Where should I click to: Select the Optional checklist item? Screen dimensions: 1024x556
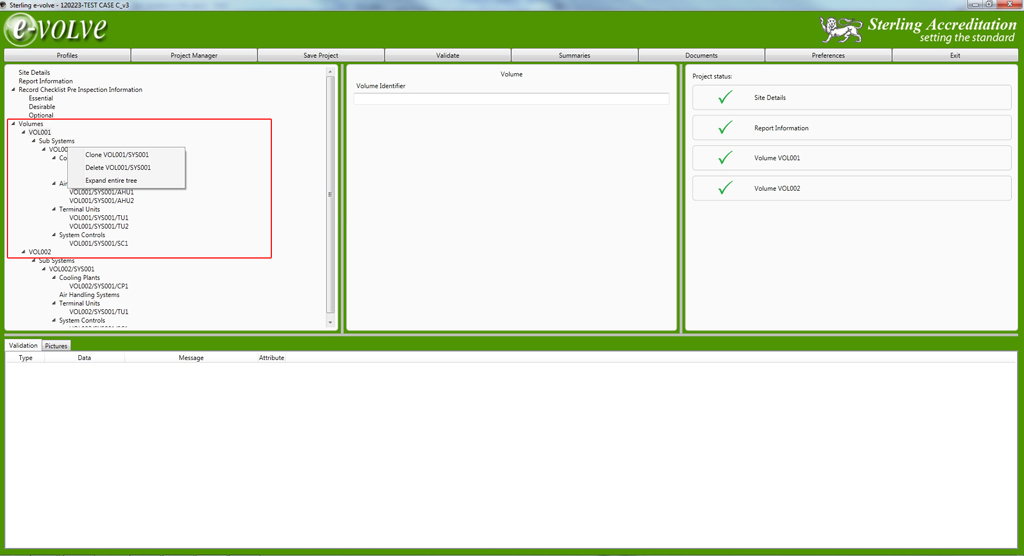point(40,115)
